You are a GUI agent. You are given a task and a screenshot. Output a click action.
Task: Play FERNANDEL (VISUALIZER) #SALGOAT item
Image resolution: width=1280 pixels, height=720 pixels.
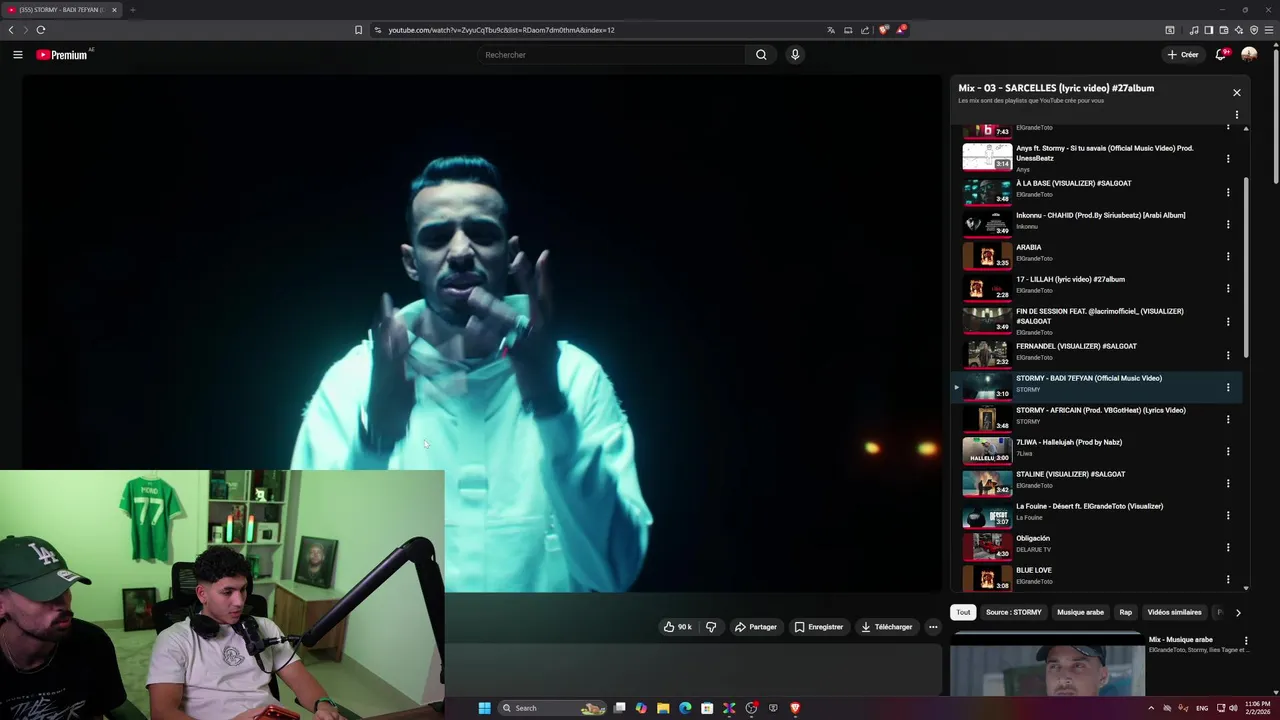[1095, 353]
